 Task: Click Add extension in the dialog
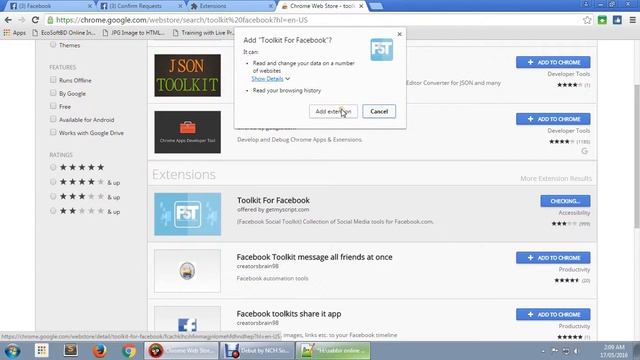[333, 111]
